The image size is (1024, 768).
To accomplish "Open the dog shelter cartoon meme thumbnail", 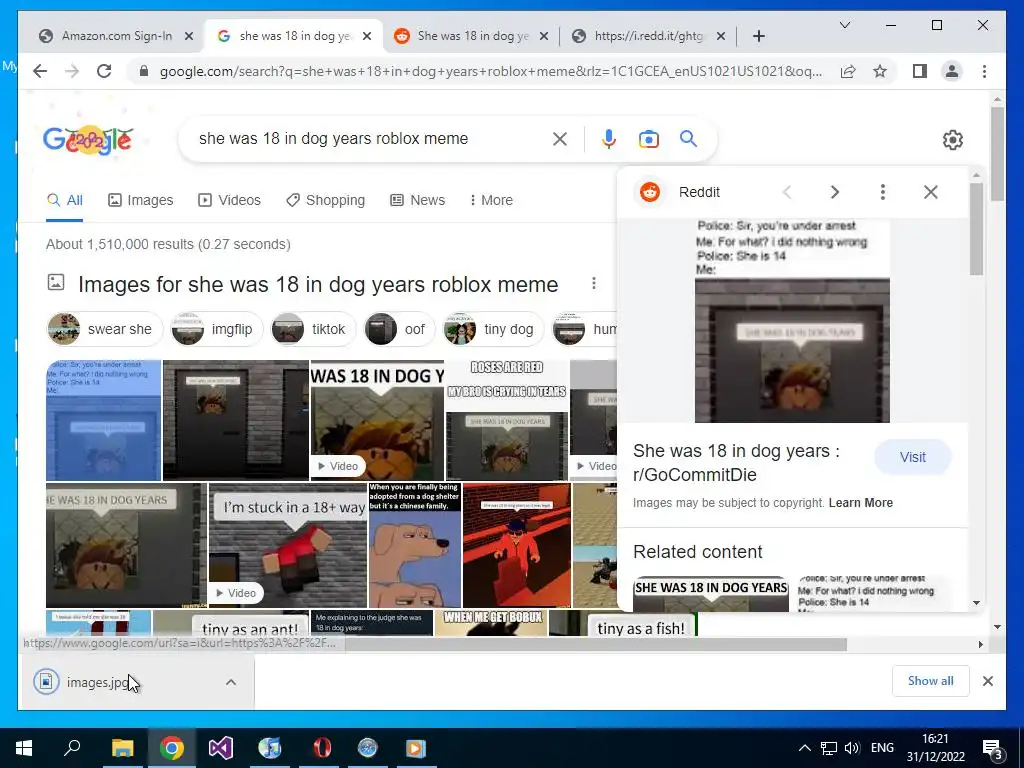I will pos(415,545).
